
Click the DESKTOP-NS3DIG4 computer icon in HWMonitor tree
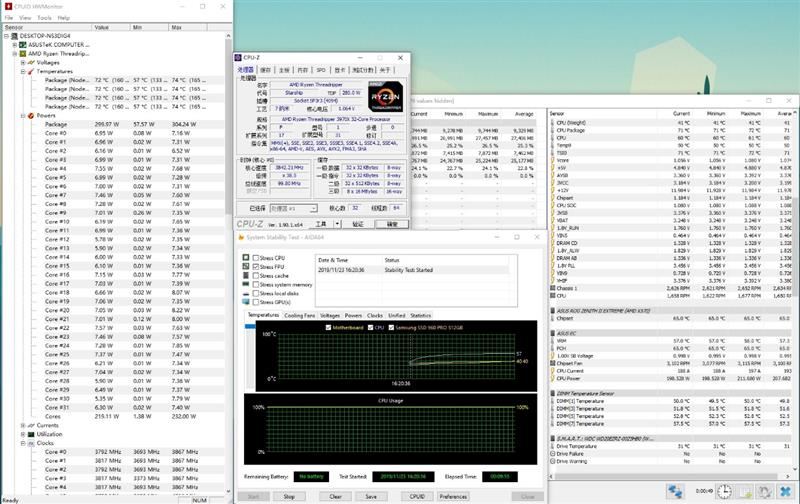tap(14, 36)
